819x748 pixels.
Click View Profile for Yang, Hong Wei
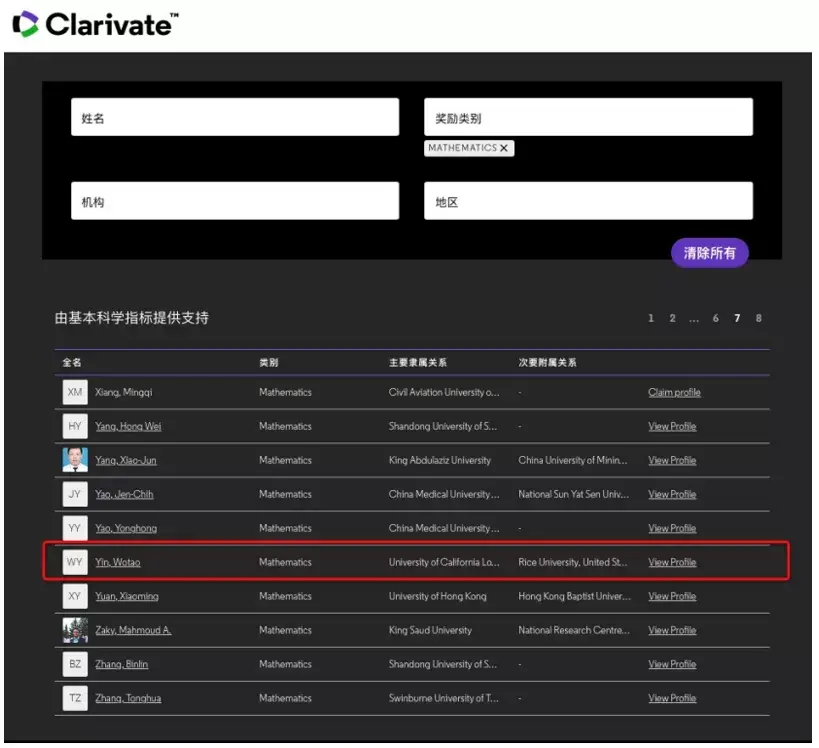(672, 426)
